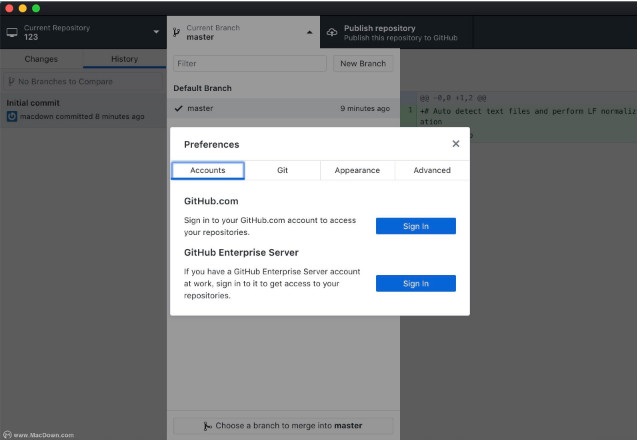Choose a branch to merge into master
Screen dimensions: 642x441
click(283, 426)
